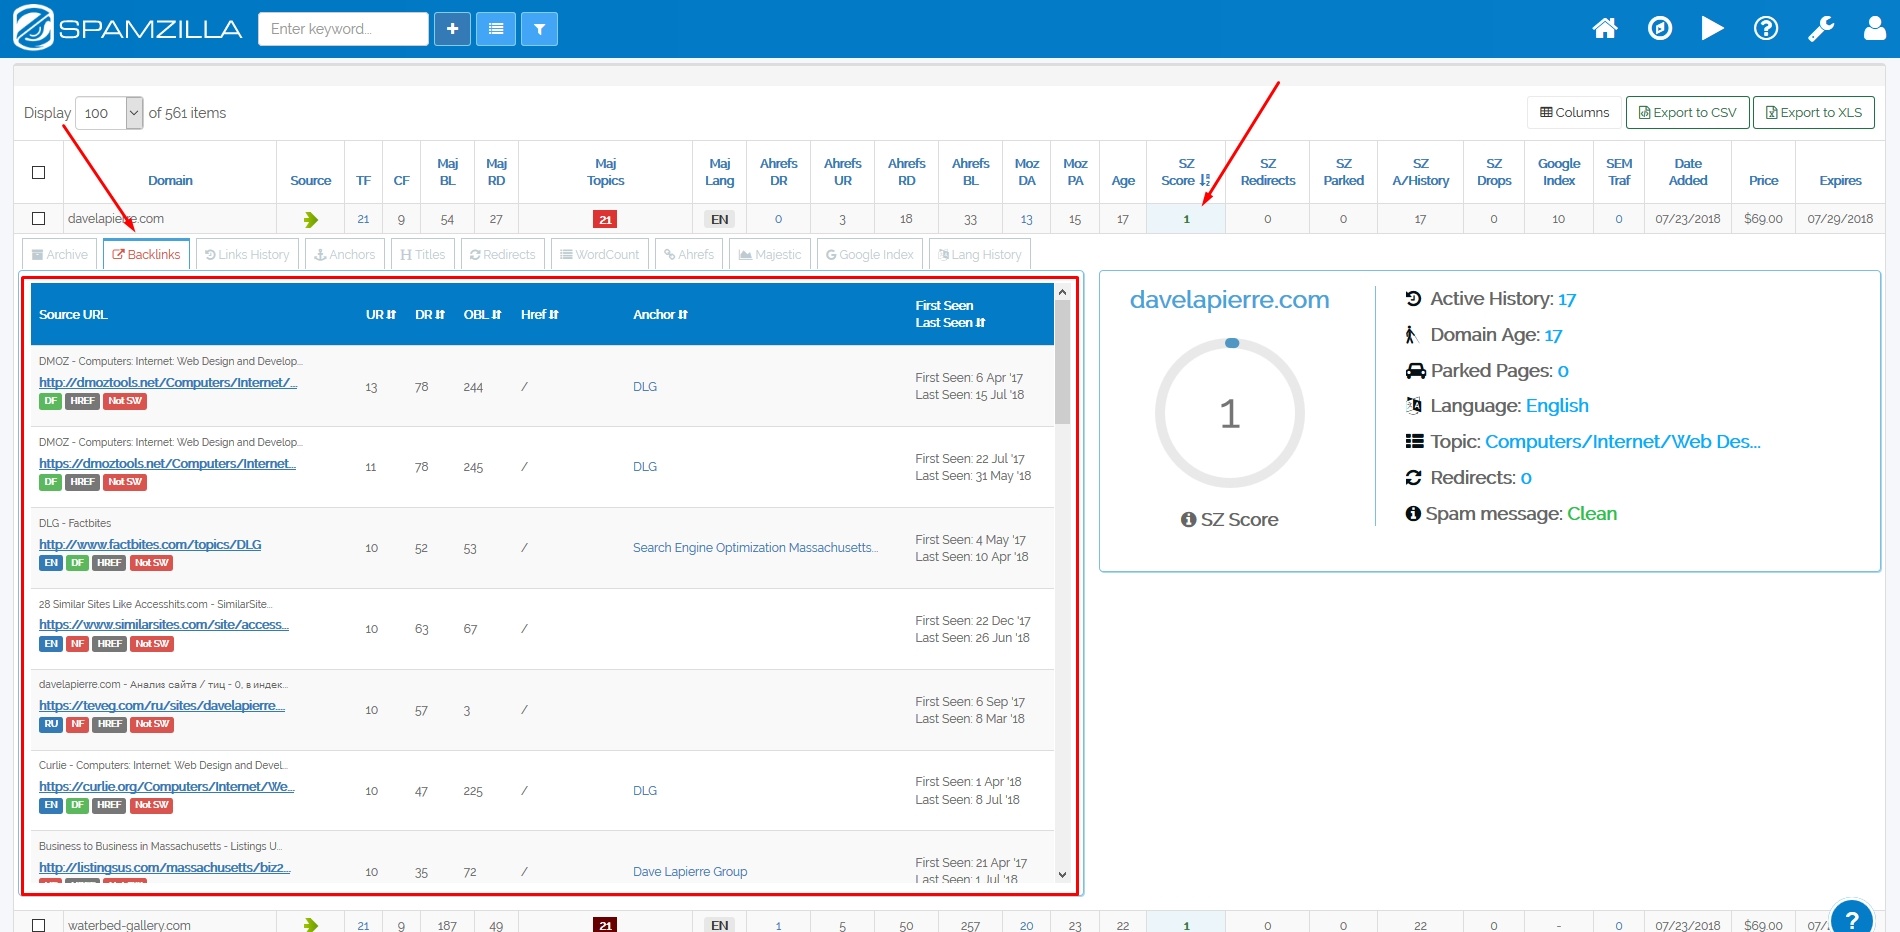Go to Home icon
This screenshot has width=1900, height=932.
pos(1605,28)
